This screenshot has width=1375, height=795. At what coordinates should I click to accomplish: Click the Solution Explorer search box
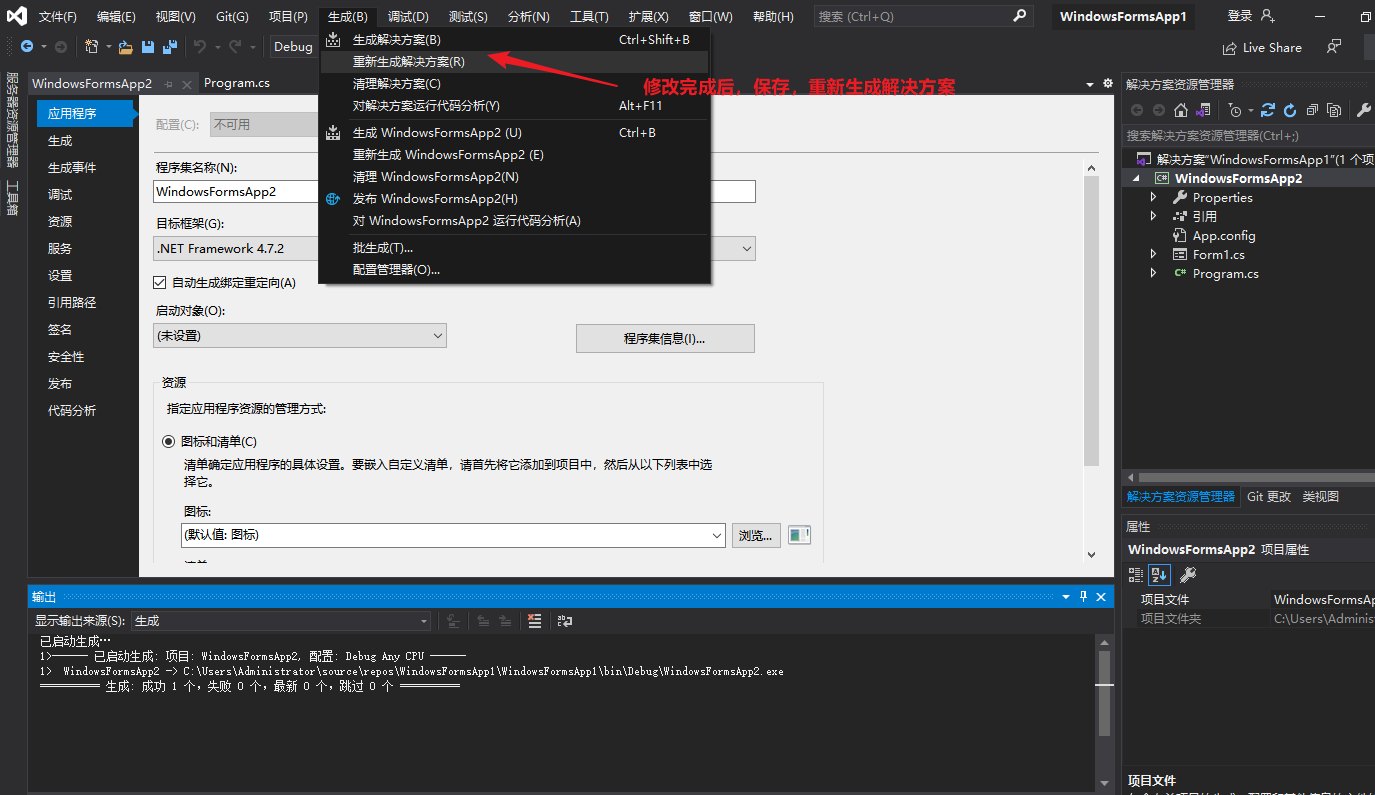click(x=1248, y=135)
